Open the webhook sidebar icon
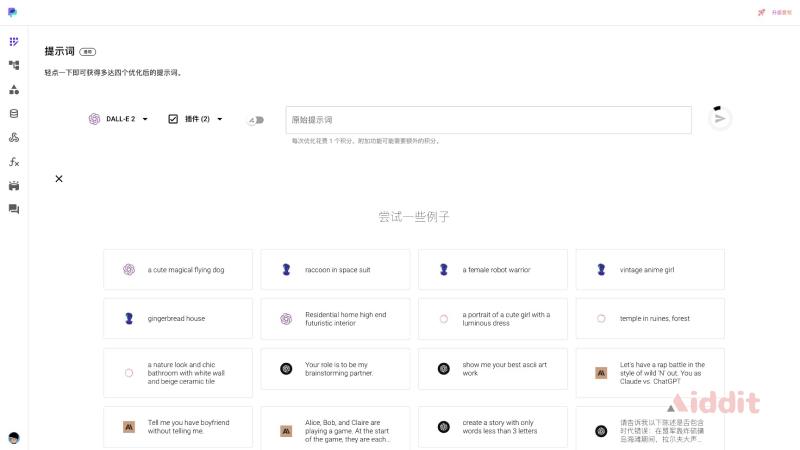This screenshot has width=800, height=450. click(x=14, y=137)
